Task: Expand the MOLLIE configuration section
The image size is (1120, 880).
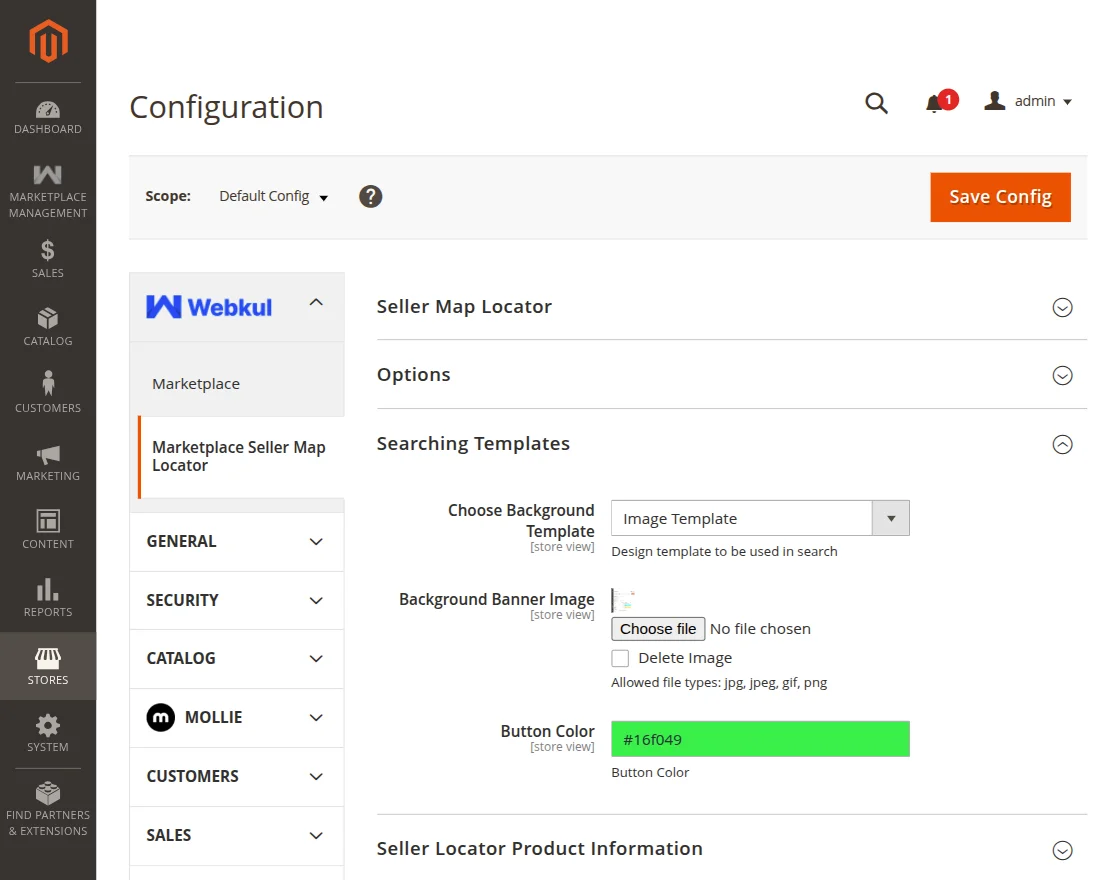Action: pyautogui.click(x=236, y=717)
